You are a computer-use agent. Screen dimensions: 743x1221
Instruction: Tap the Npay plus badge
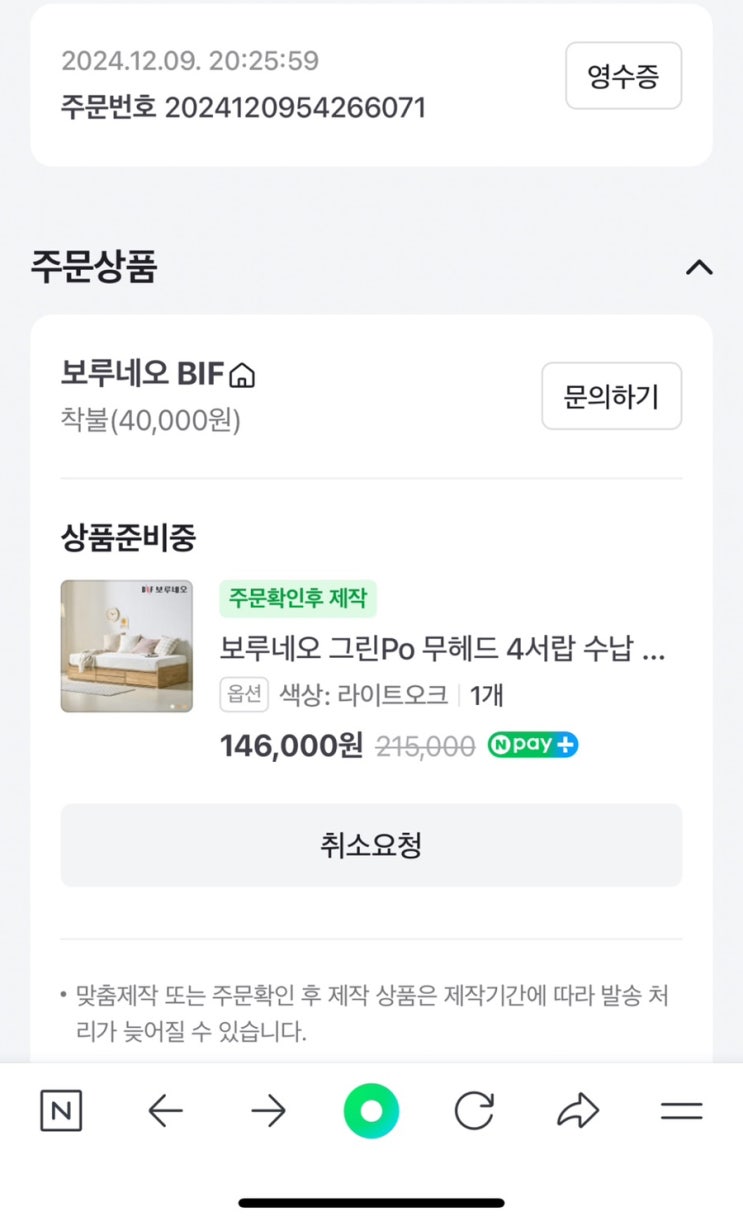coord(533,746)
